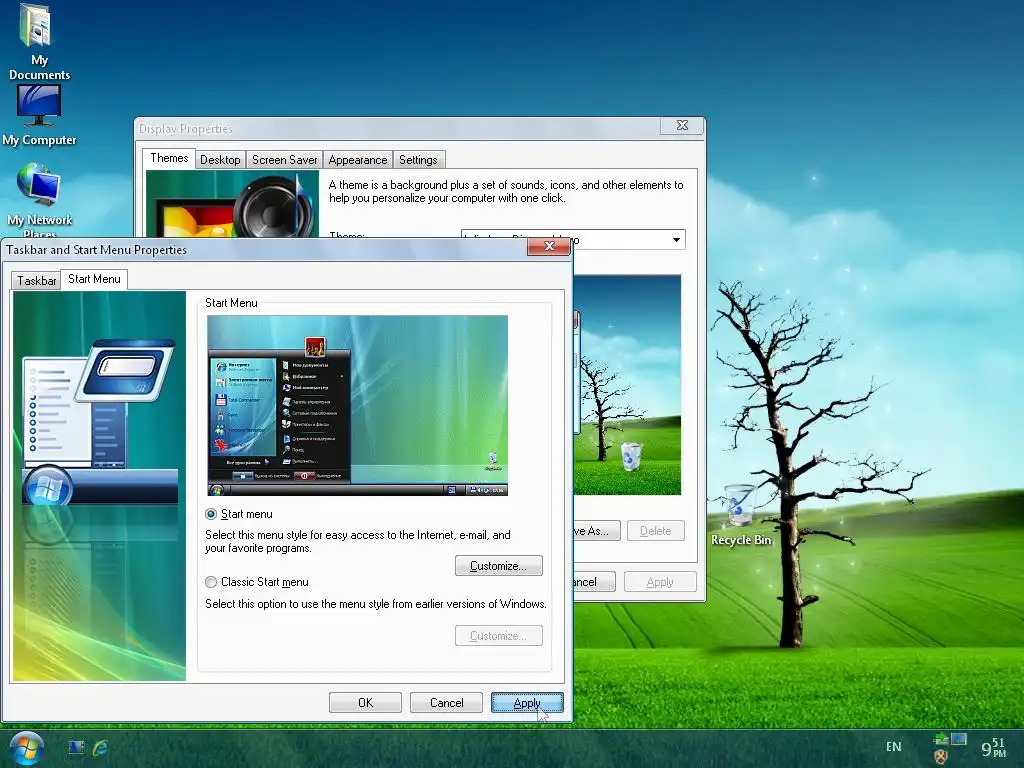Screen dimensions: 1024x768
Task: Click Apply in Taskbar and Start Menu Properties
Action: point(527,703)
